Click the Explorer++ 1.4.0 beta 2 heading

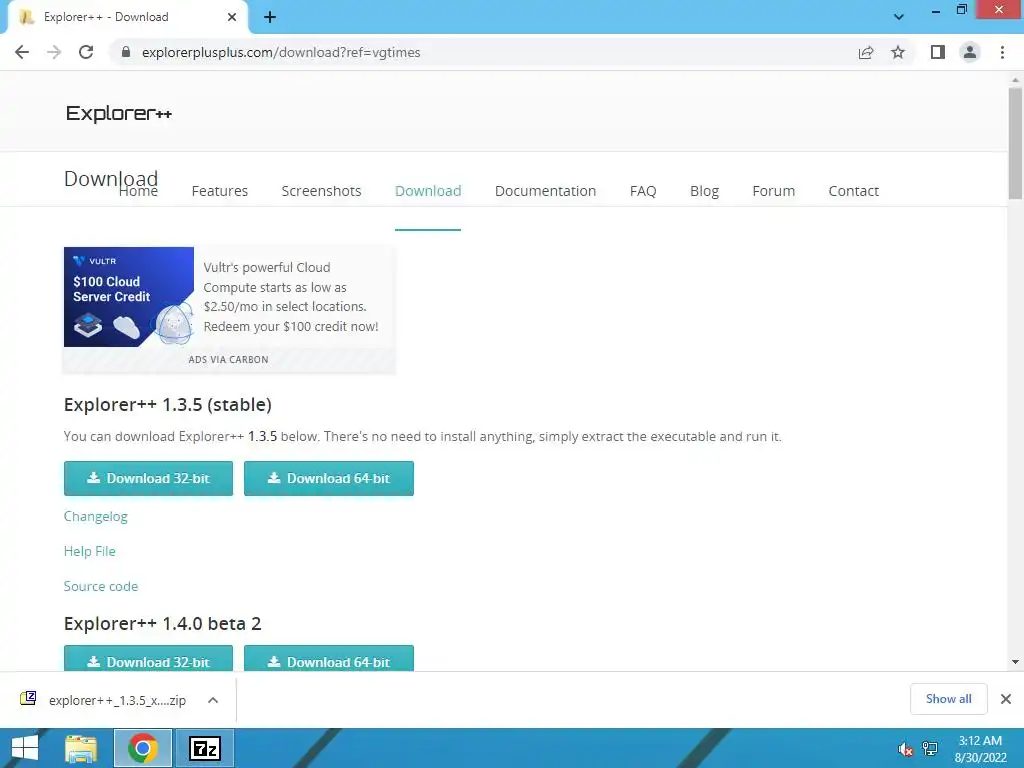tap(163, 624)
